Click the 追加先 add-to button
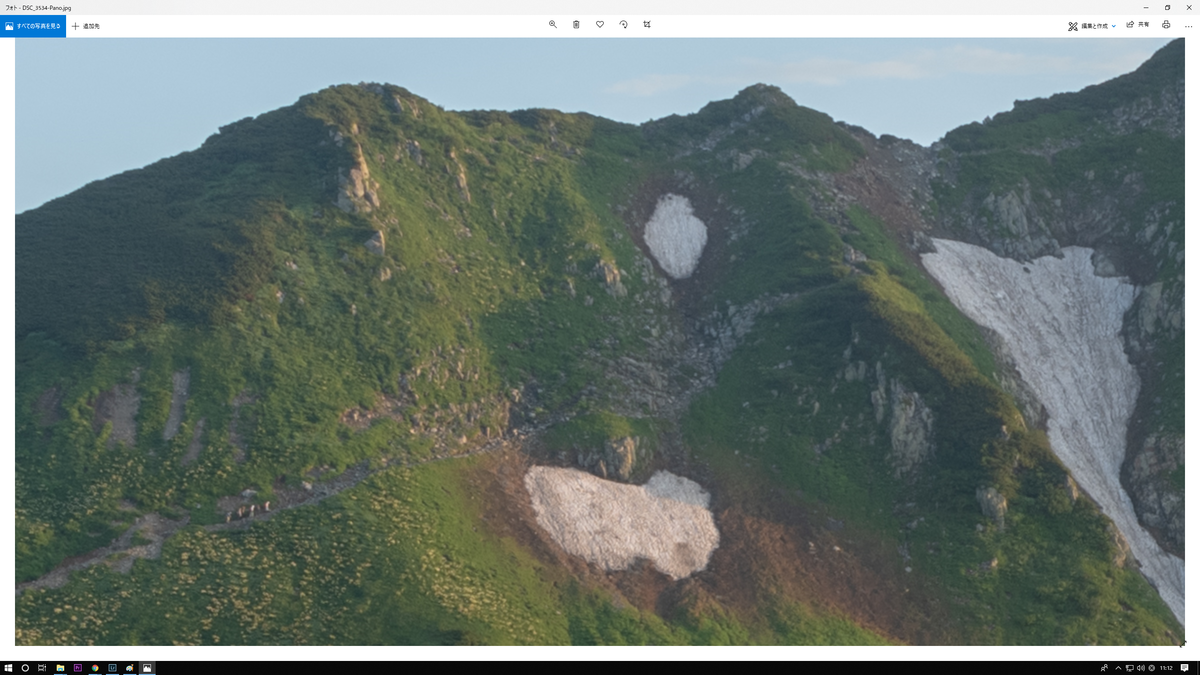The image size is (1200, 675). [x=85, y=26]
